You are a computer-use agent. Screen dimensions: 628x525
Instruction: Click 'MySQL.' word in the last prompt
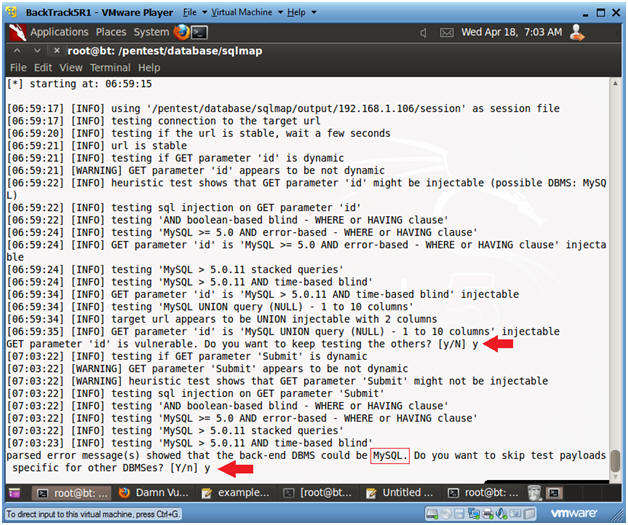click(x=390, y=456)
